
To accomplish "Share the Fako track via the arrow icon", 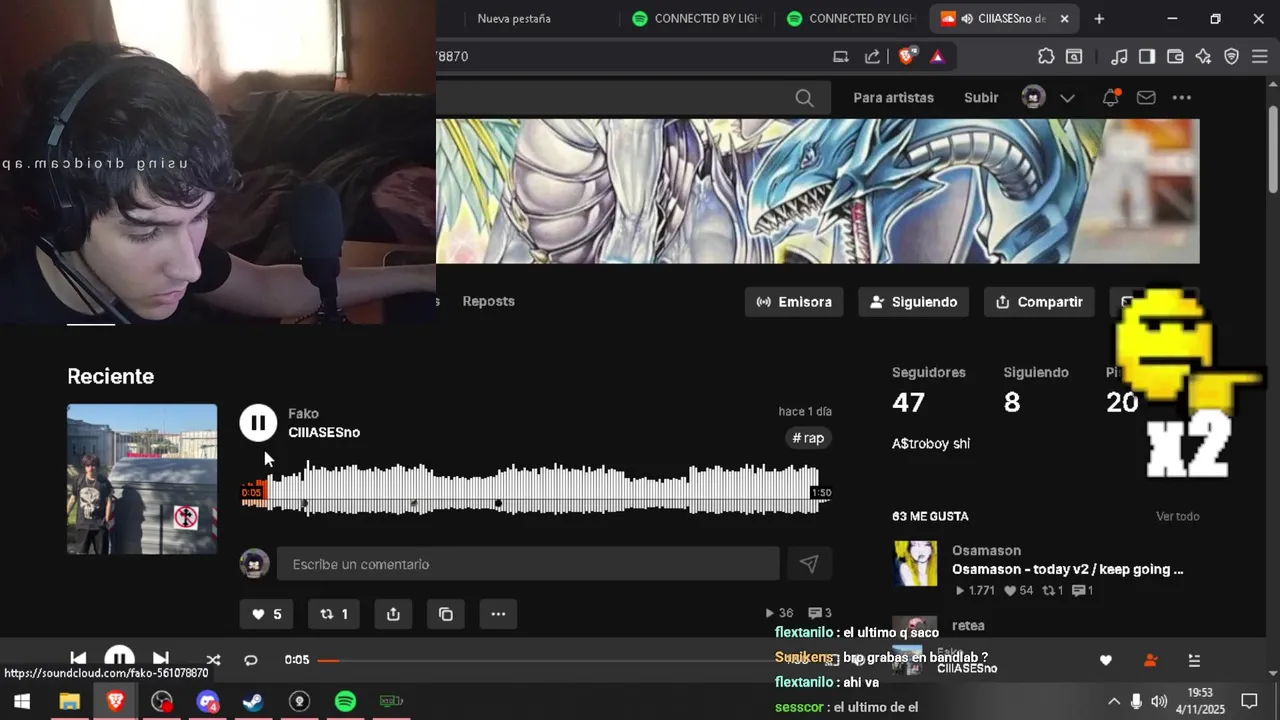I will (x=393, y=614).
